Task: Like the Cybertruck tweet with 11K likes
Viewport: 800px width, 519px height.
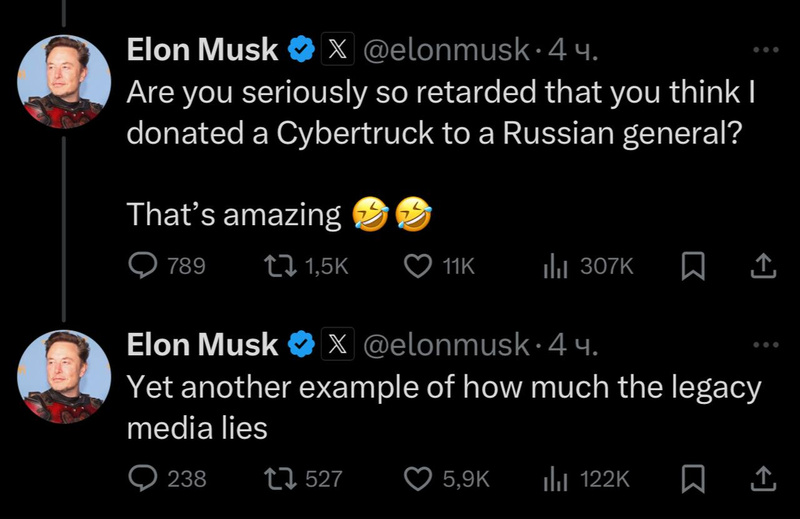Action: pos(417,266)
